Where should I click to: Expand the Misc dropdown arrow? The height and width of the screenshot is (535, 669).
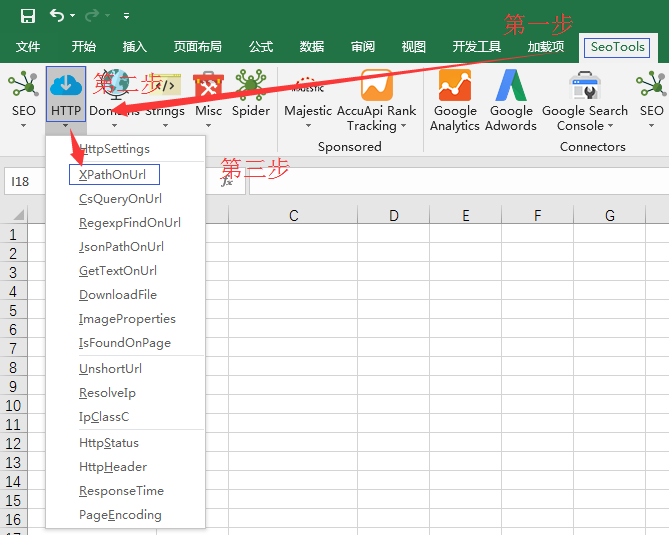208,125
